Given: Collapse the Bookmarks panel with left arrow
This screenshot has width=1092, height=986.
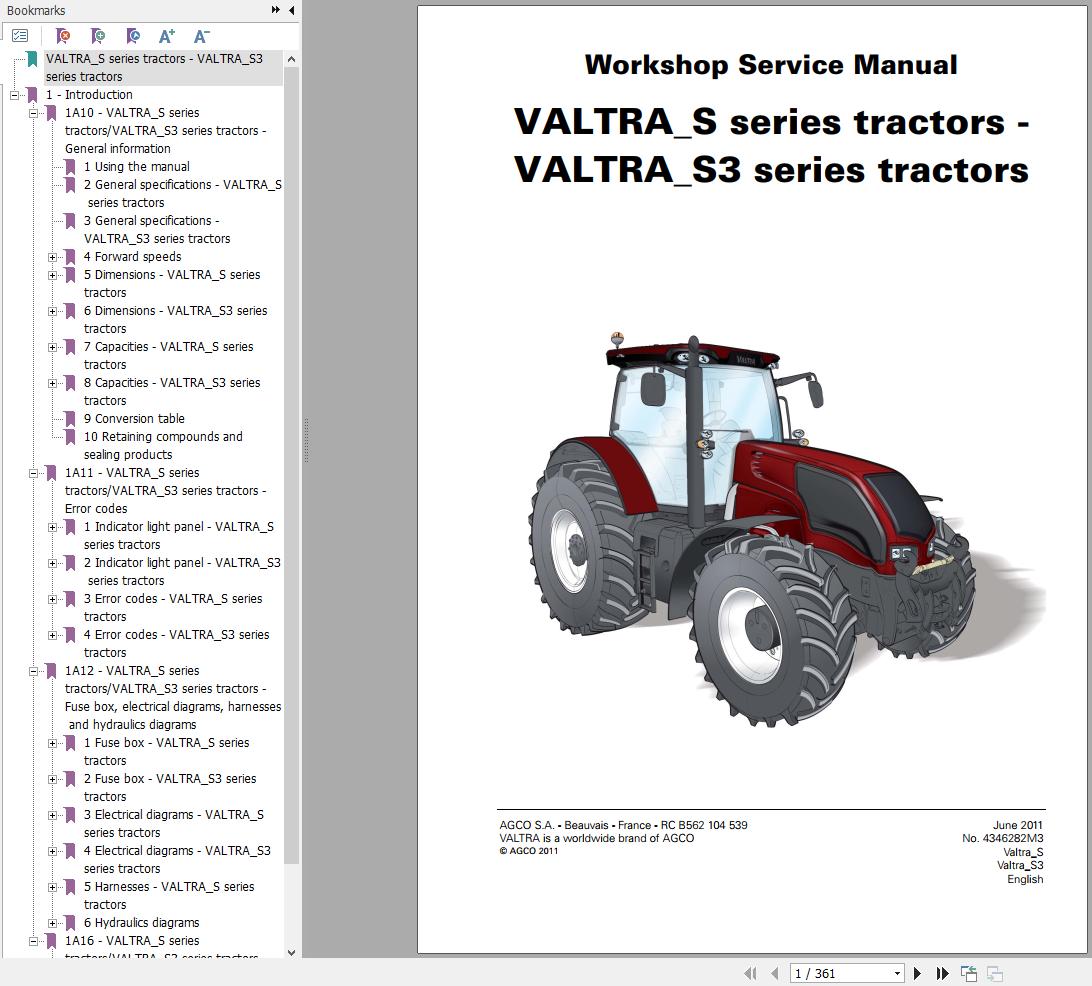Looking at the screenshot, I should 291,10.
